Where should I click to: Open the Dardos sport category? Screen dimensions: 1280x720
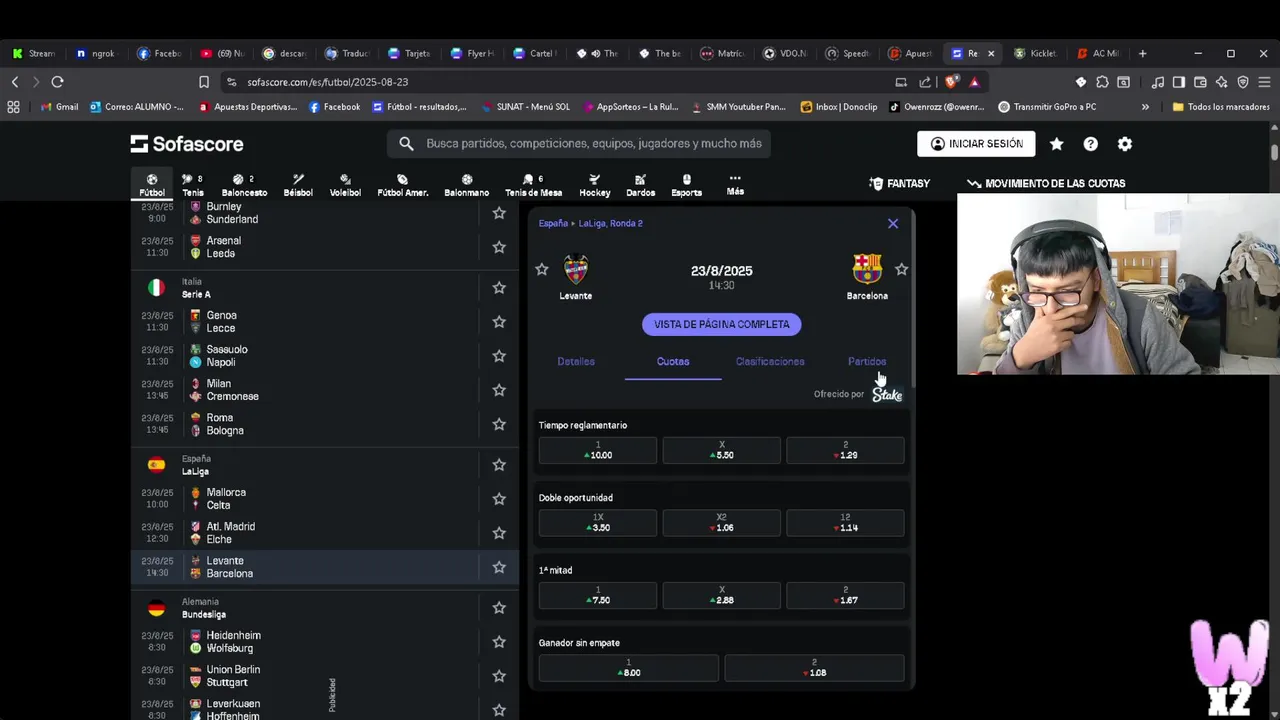click(x=640, y=185)
